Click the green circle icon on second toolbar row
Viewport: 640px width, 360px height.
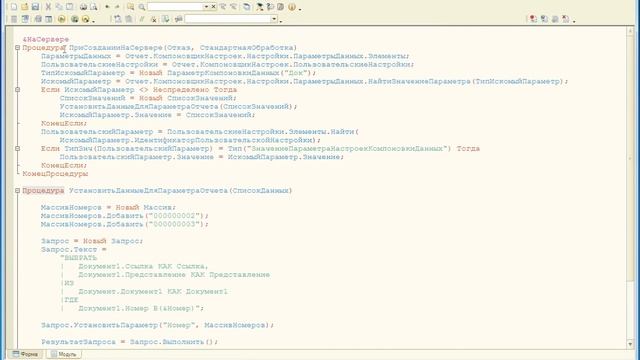(75, 19)
